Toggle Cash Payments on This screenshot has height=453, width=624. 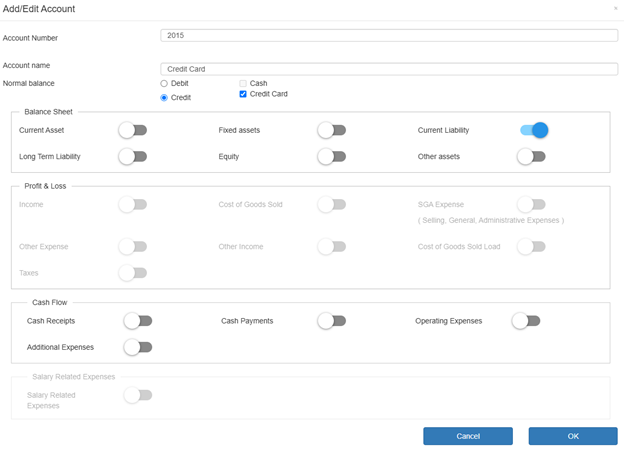332,321
